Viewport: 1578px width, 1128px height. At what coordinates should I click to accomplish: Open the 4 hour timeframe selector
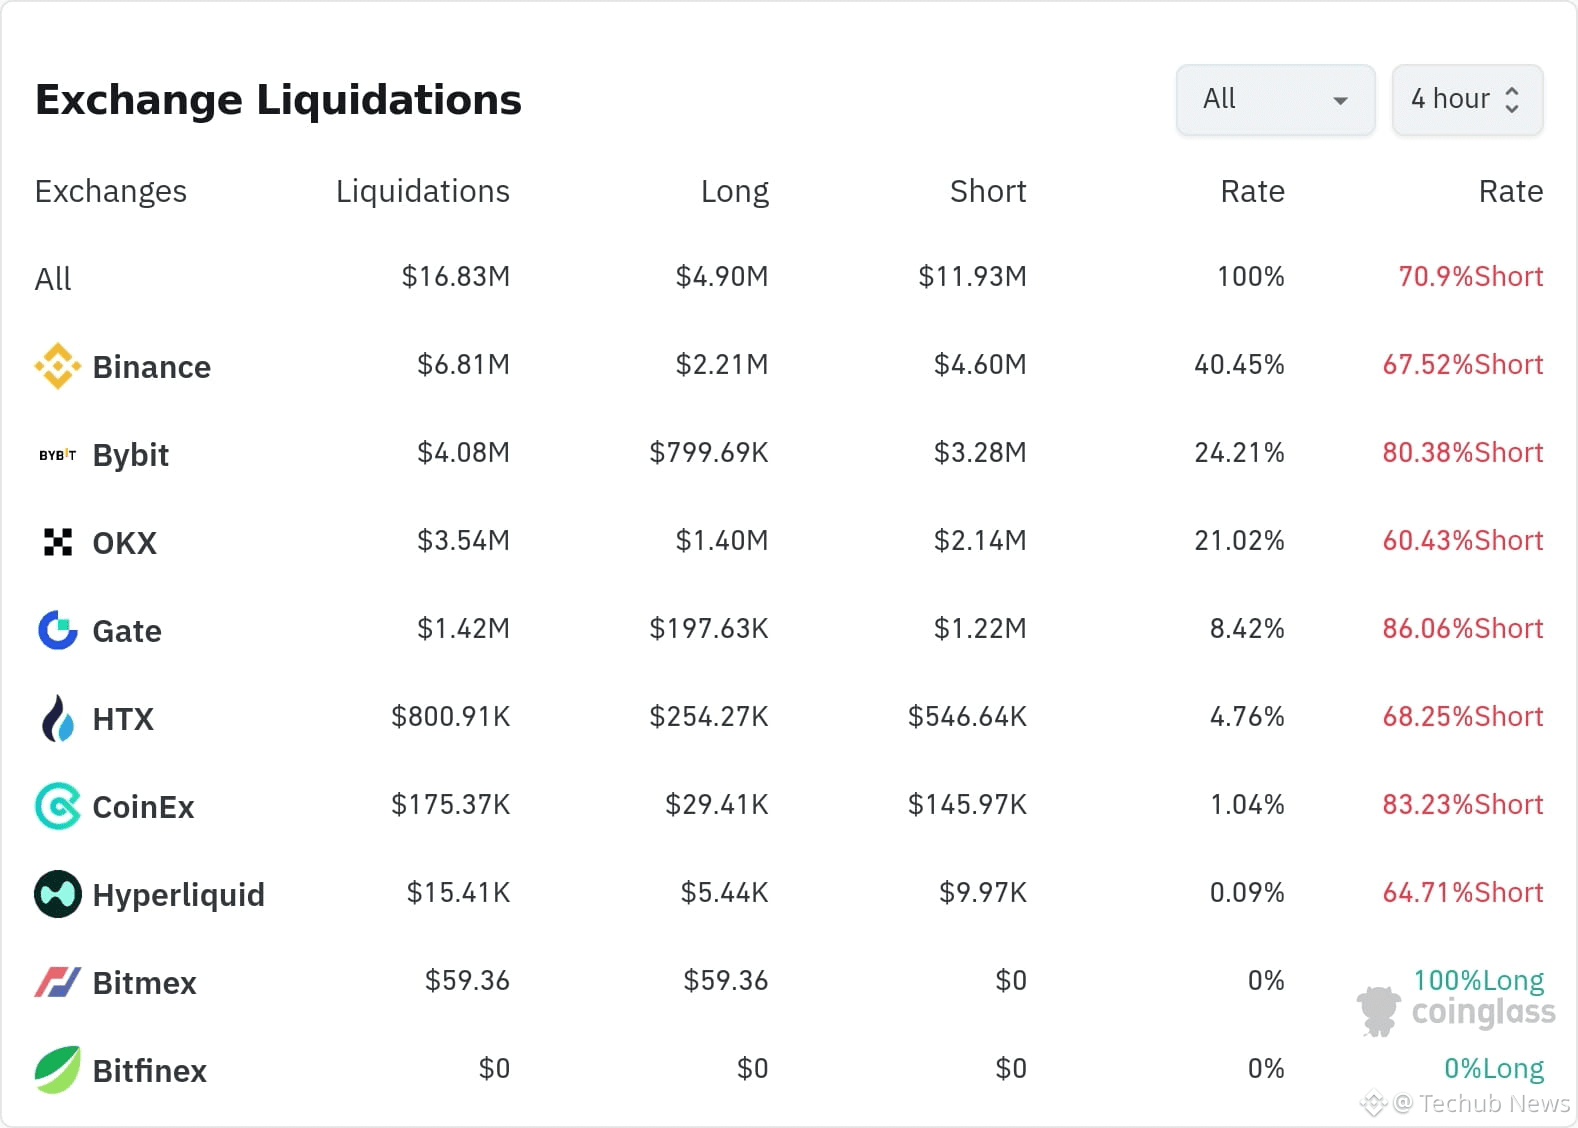(1450, 100)
